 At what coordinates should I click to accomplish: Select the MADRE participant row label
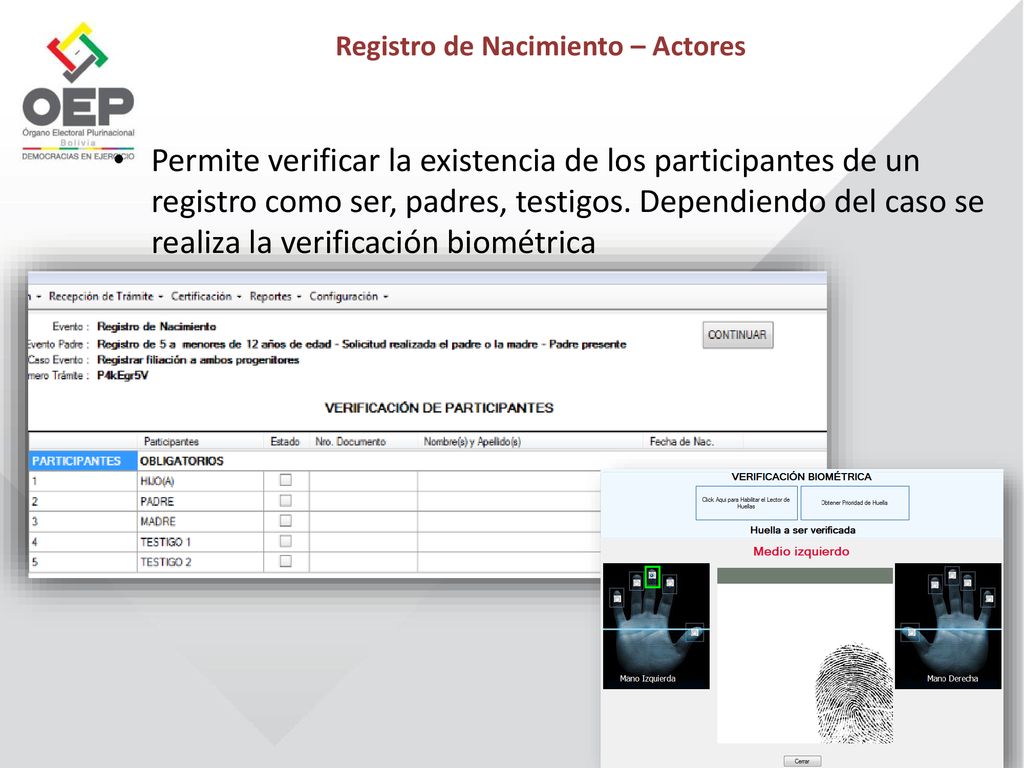pos(157,522)
